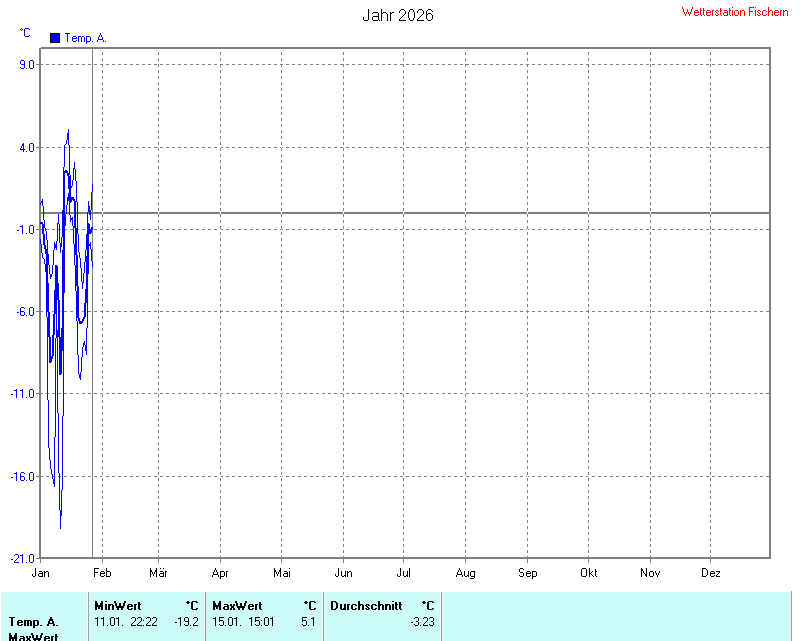Screen dimensions: 800x641
Task: Select the Aug label on the month axis
Action: pos(465,573)
